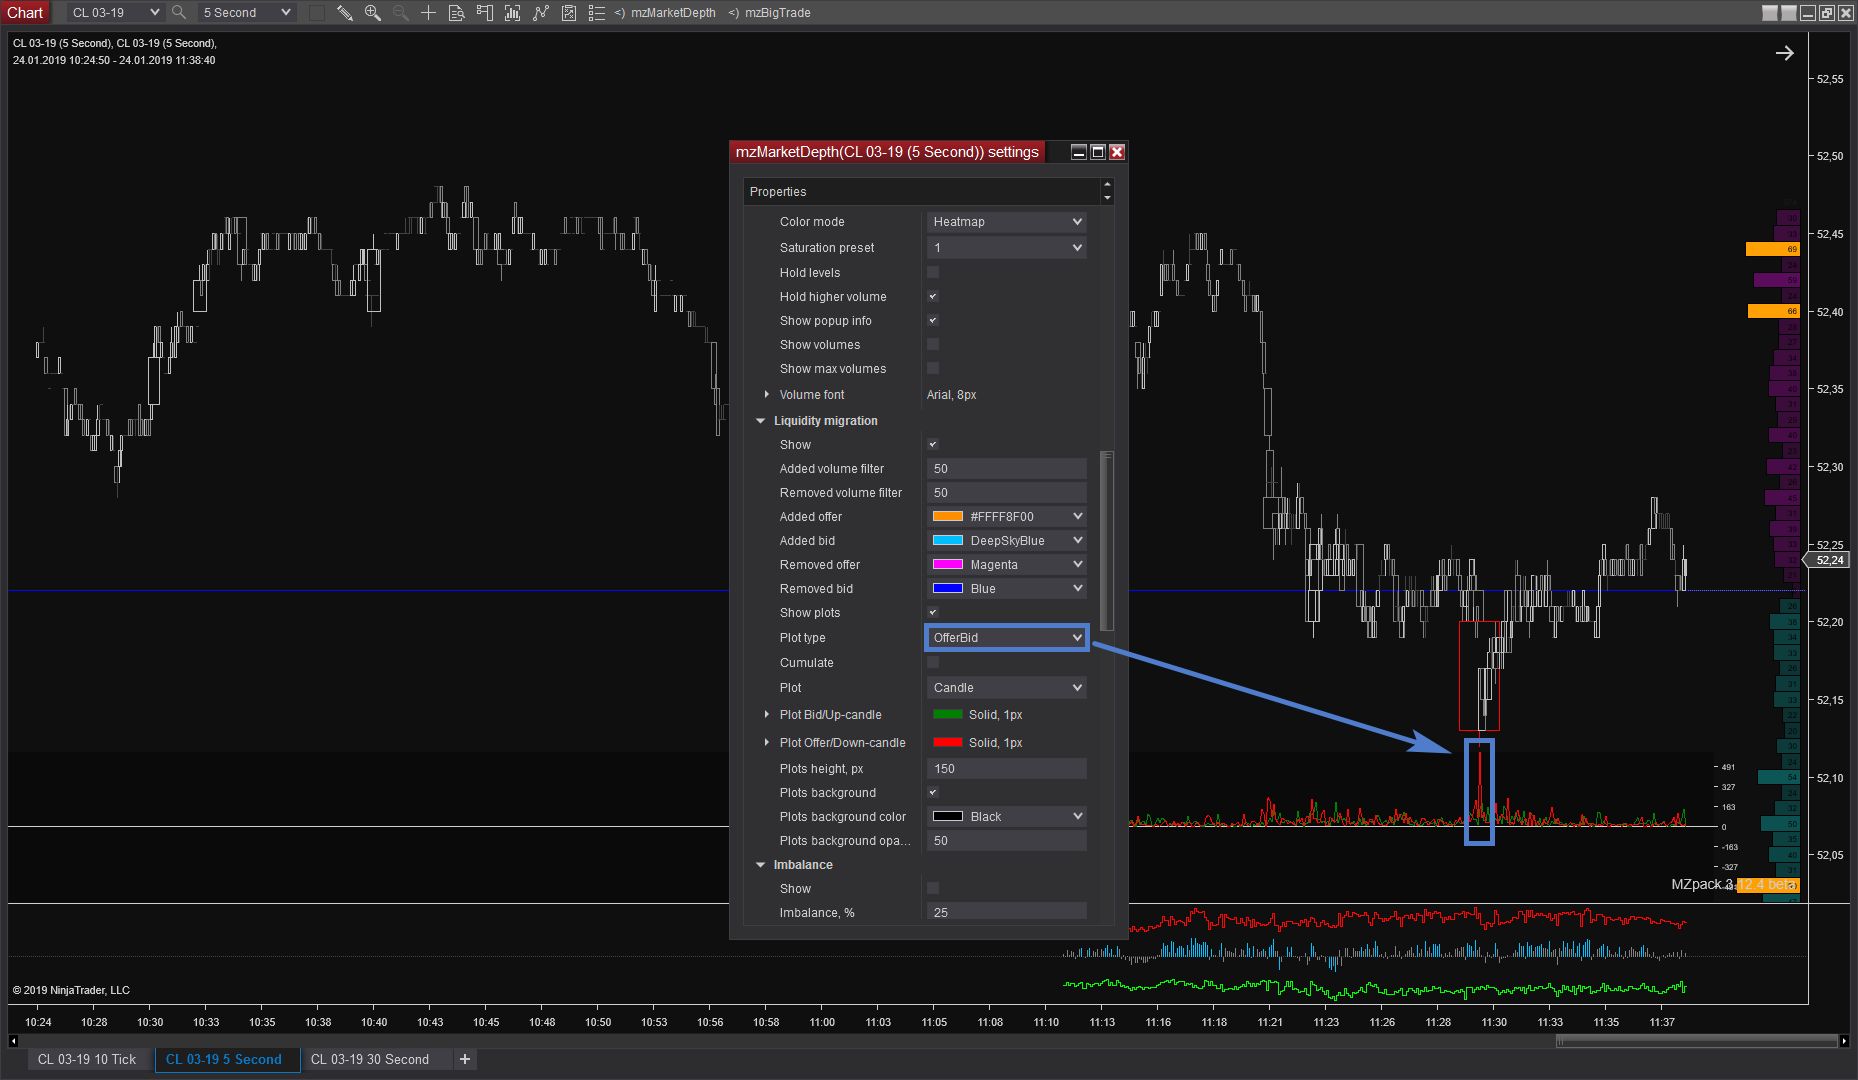Click Plots background opacity value field
Screen dimensions: 1858x1080
coord(1006,840)
